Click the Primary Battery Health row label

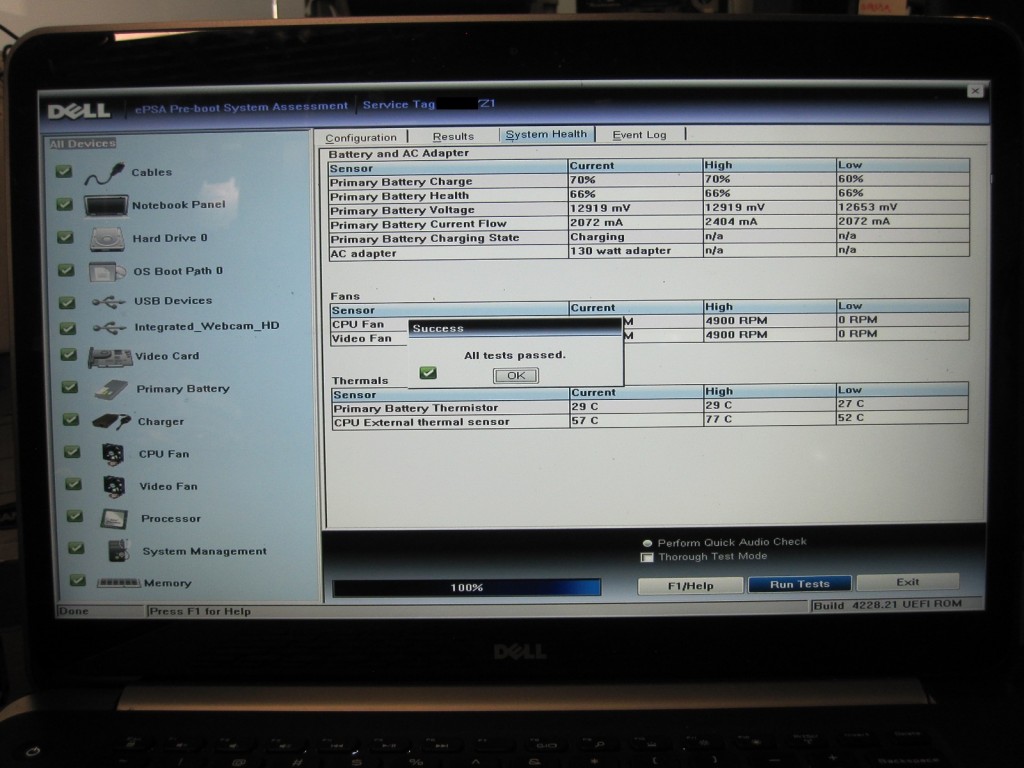(399, 196)
